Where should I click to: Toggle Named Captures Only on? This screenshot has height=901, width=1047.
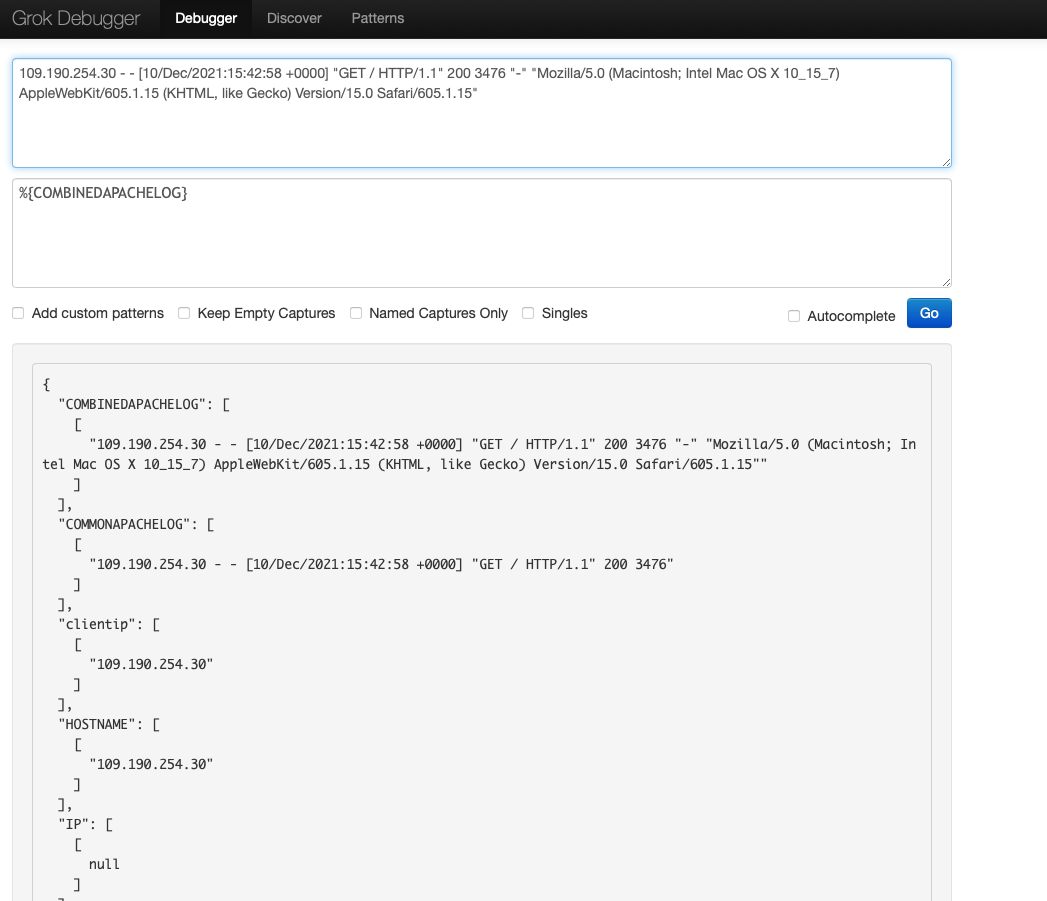pyautogui.click(x=356, y=313)
